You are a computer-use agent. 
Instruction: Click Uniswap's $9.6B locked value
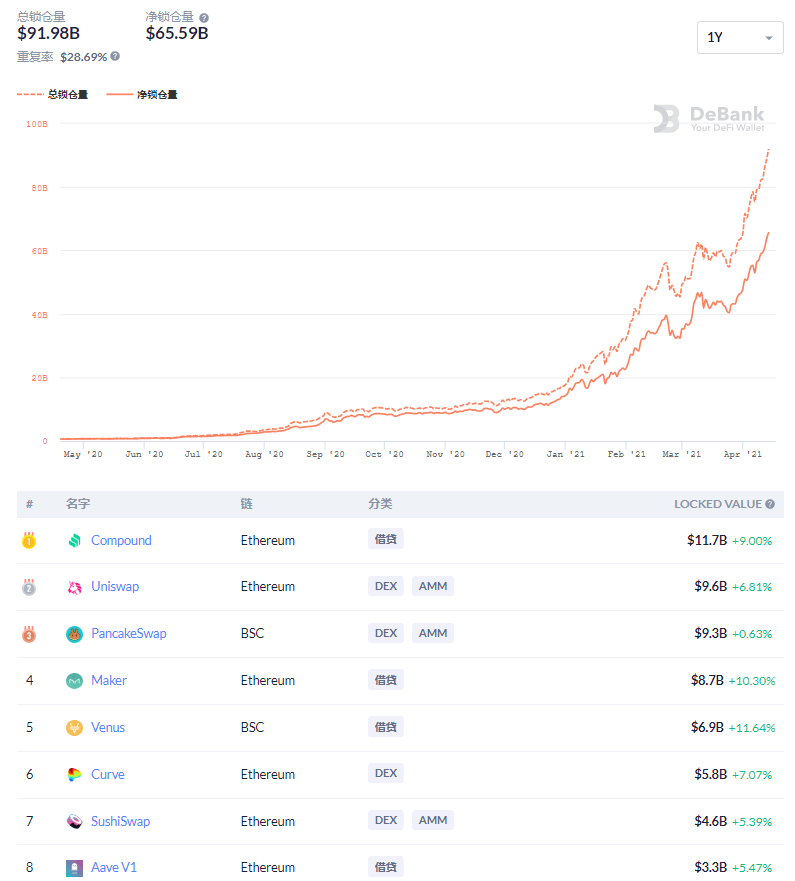tap(711, 587)
